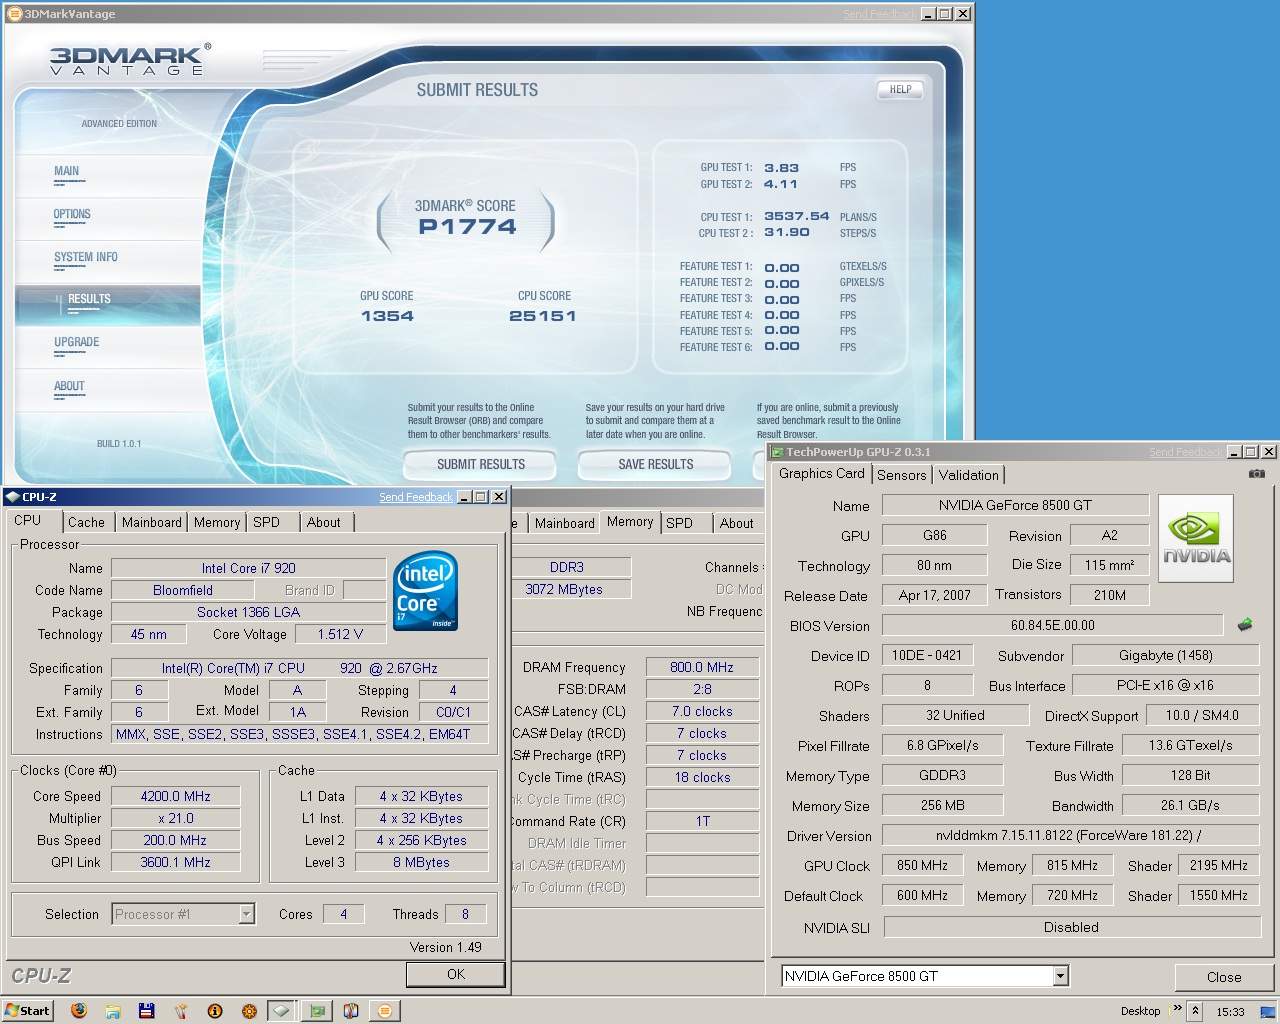Click Send Feedback link in 3DMarkVantage title bar

point(877,14)
